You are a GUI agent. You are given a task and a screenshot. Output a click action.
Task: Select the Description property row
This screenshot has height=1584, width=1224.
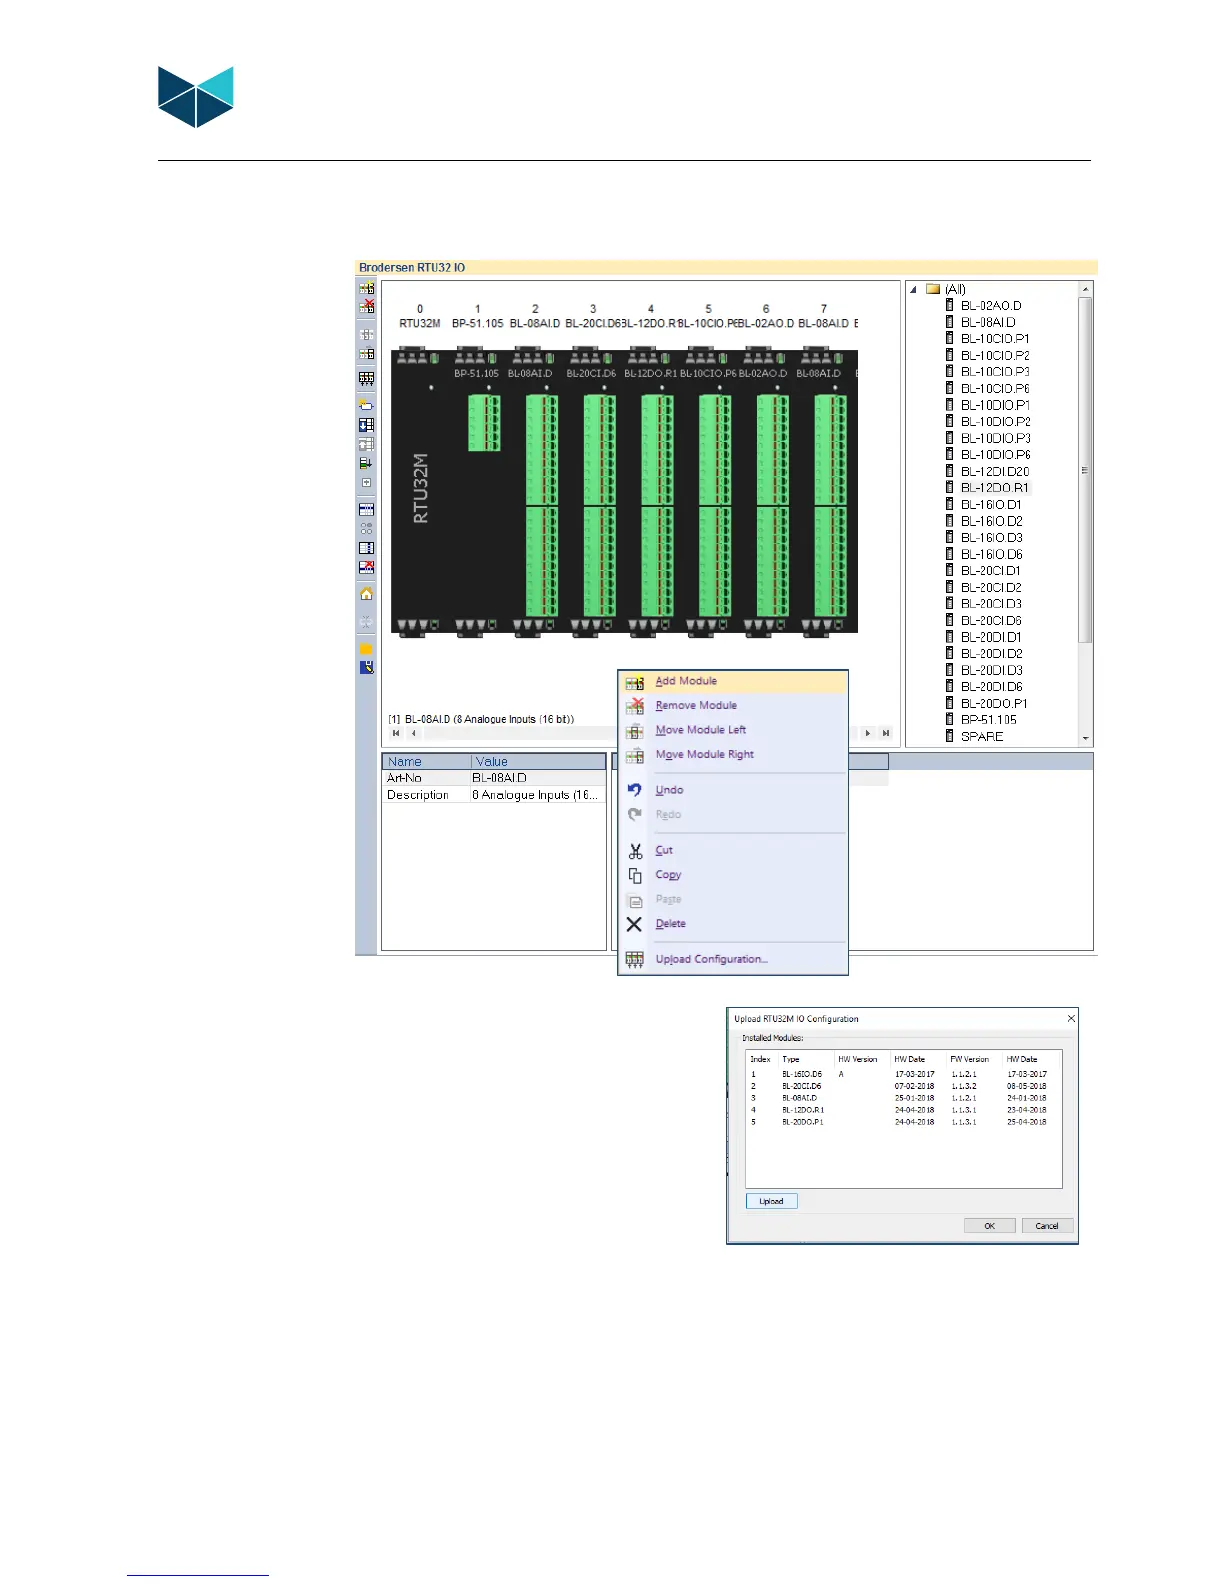click(494, 795)
